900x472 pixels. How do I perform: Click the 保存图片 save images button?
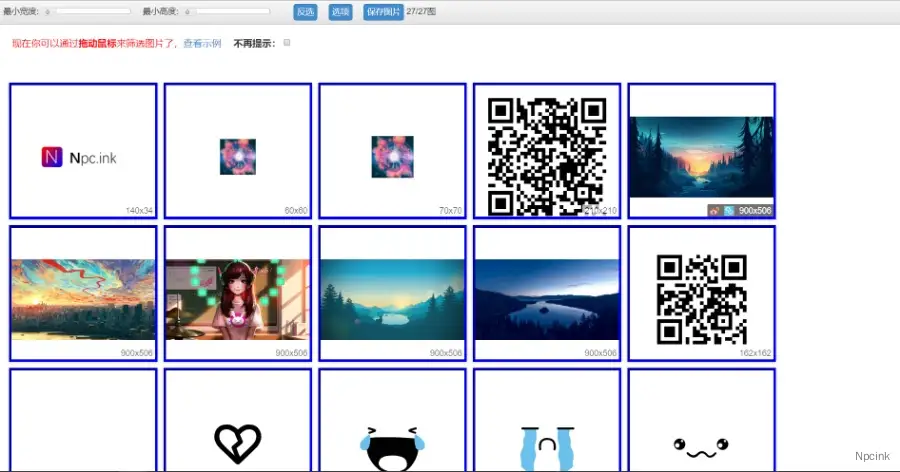(382, 12)
